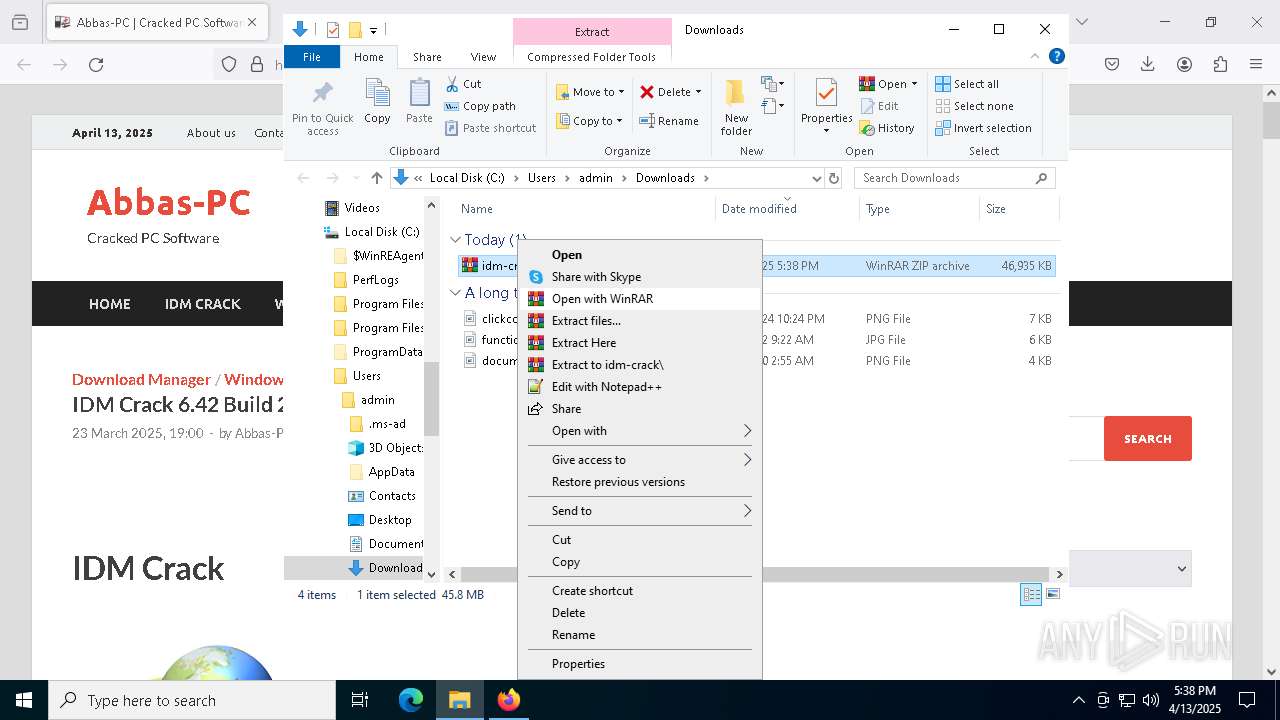Switch to details view layout icon
Screen dimensions: 1280x720
point(1031,595)
